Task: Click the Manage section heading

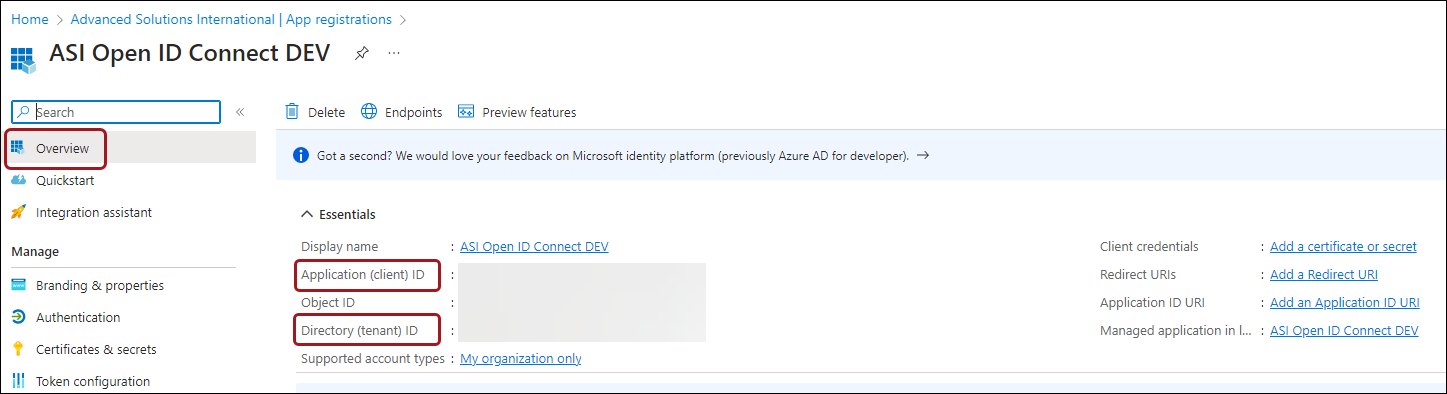Action: 35,251
